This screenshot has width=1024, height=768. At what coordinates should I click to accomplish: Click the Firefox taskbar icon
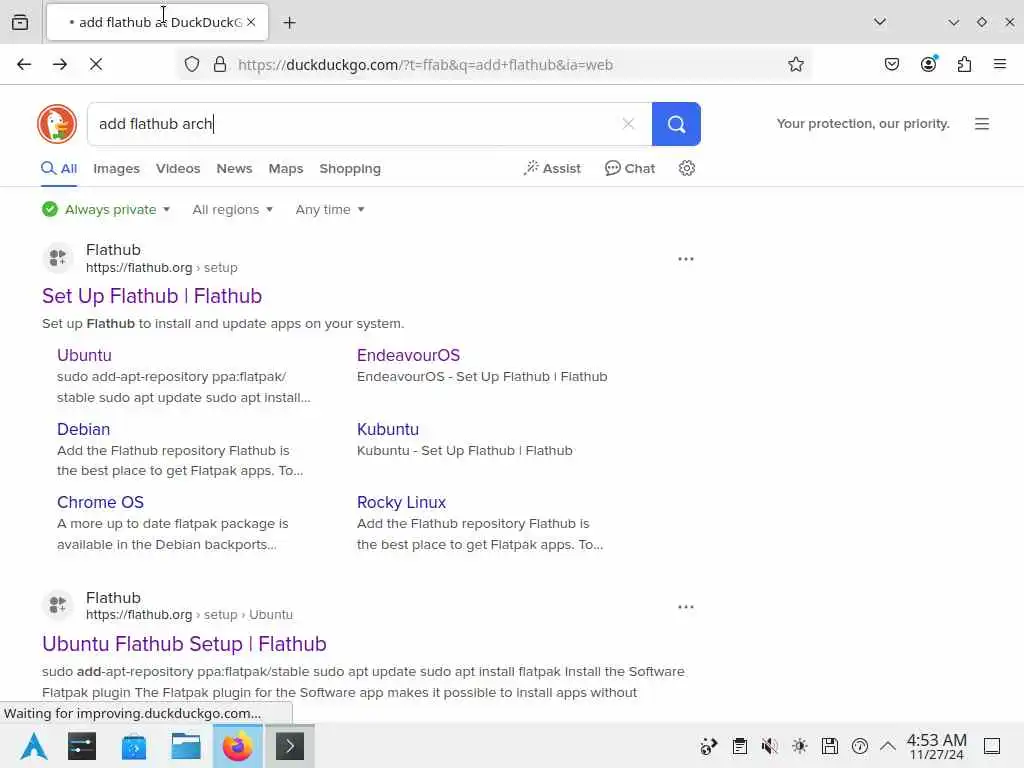[x=238, y=746]
